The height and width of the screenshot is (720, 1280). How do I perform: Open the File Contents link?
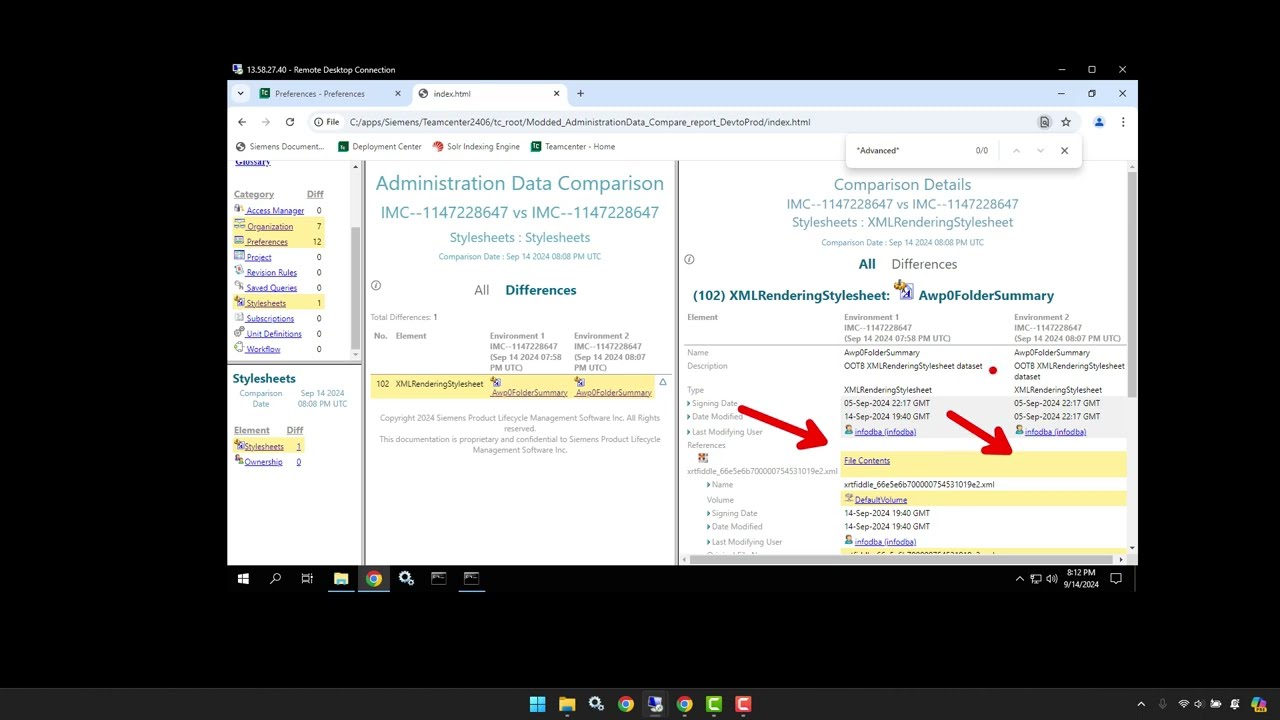(x=867, y=461)
